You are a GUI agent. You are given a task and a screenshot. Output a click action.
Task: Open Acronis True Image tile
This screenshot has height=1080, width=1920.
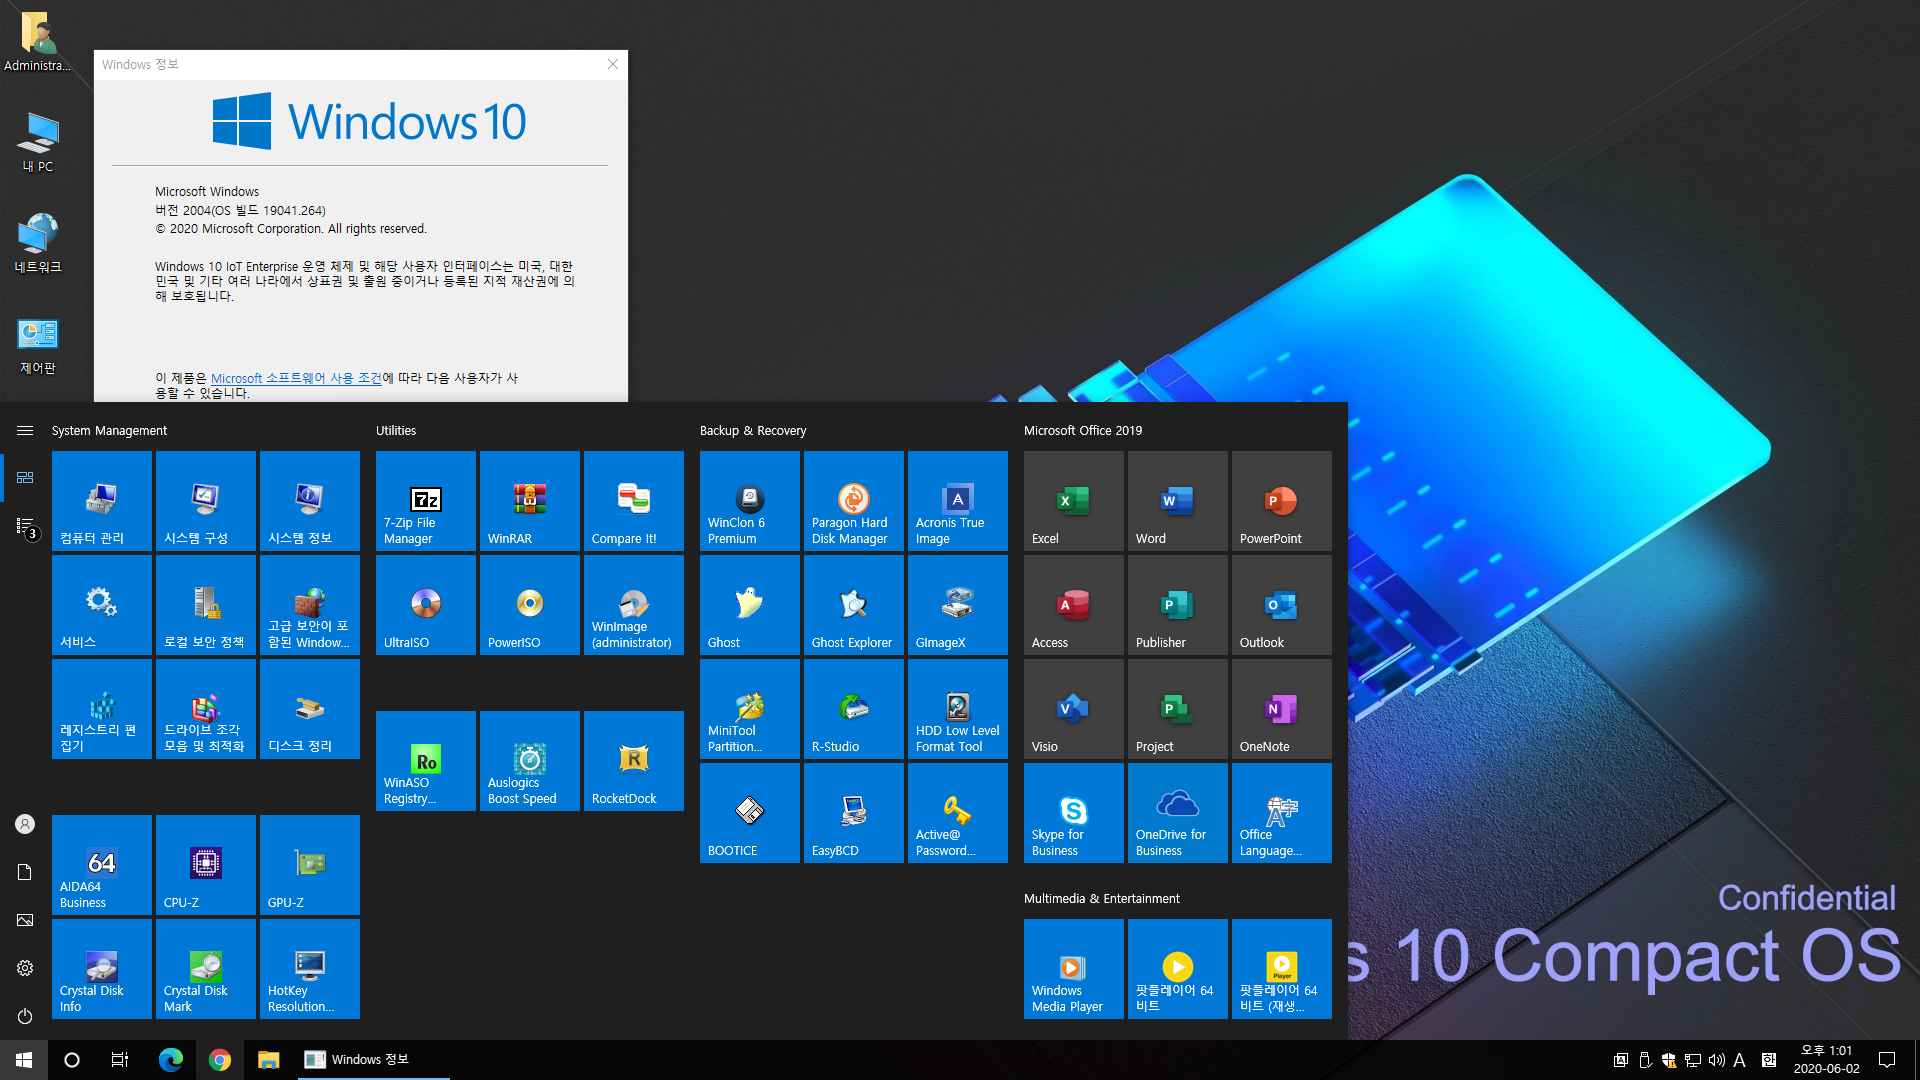point(958,501)
